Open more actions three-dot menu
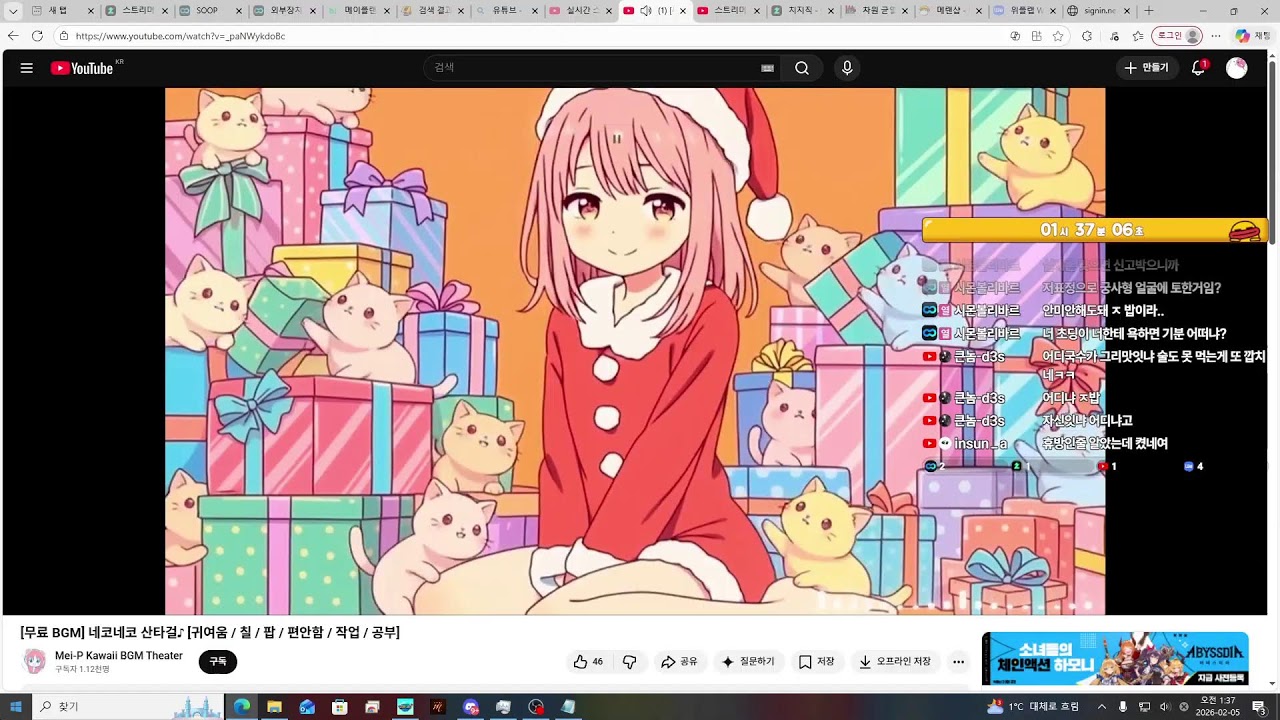The width and height of the screenshot is (1280, 720). [958, 662]
